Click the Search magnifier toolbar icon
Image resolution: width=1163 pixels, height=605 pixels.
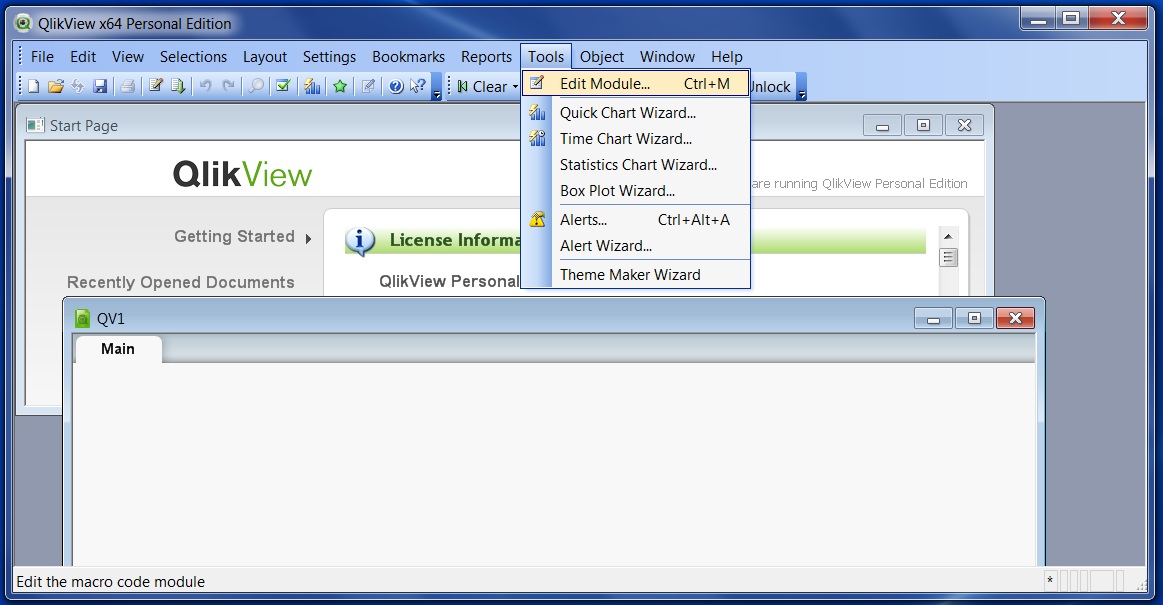tap(256, 86)
